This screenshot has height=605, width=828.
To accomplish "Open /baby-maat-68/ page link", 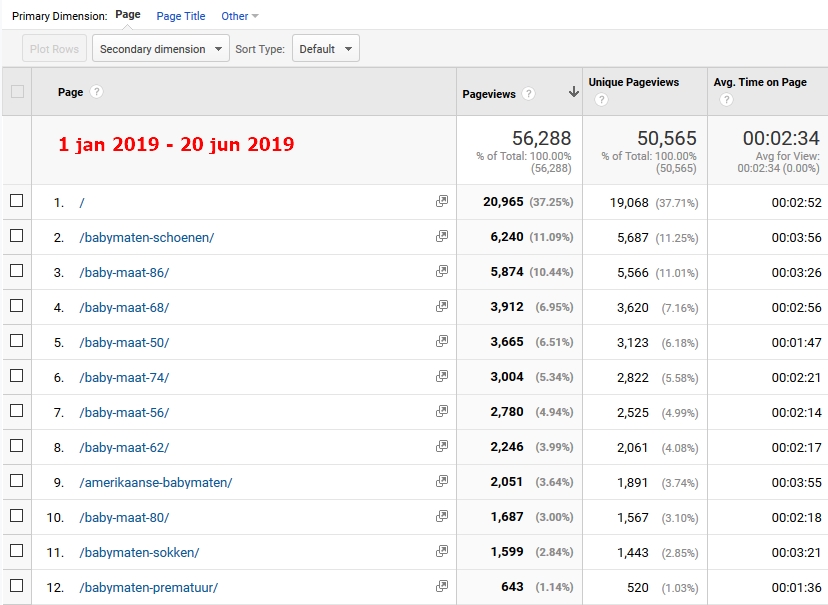I will (x=124, y=307).
